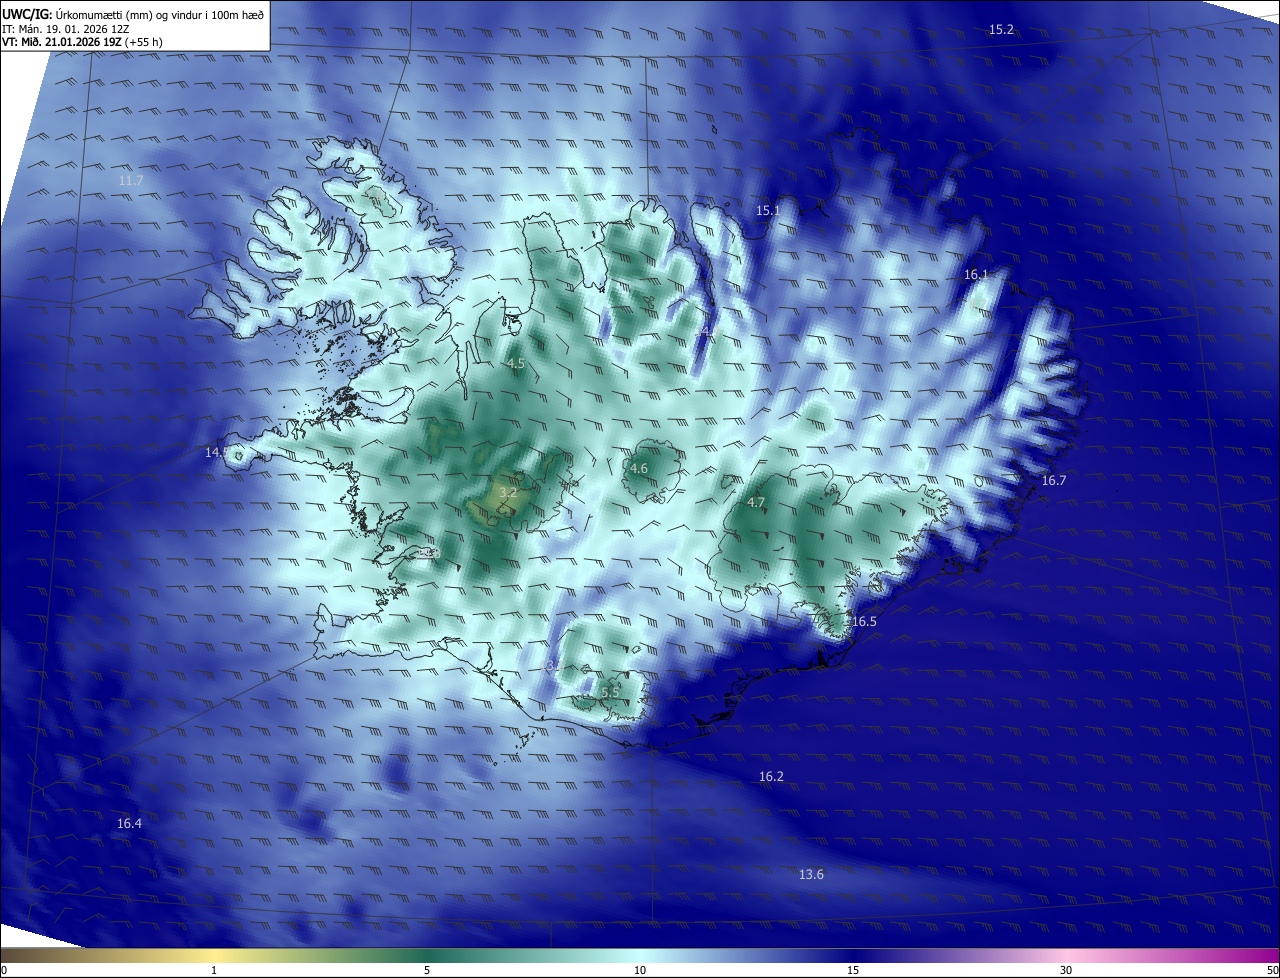Click the 15.1 value label
Screen dimensions: 1280x978
[767, 211]
